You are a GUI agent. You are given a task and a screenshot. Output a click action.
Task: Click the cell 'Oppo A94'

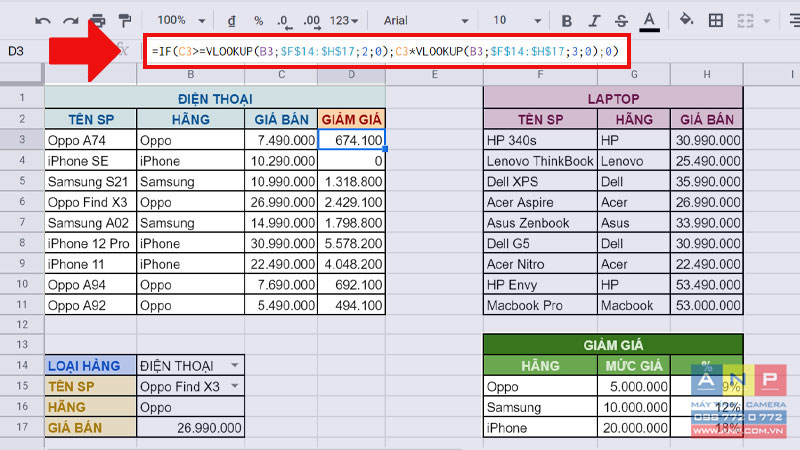click(90, 285)
